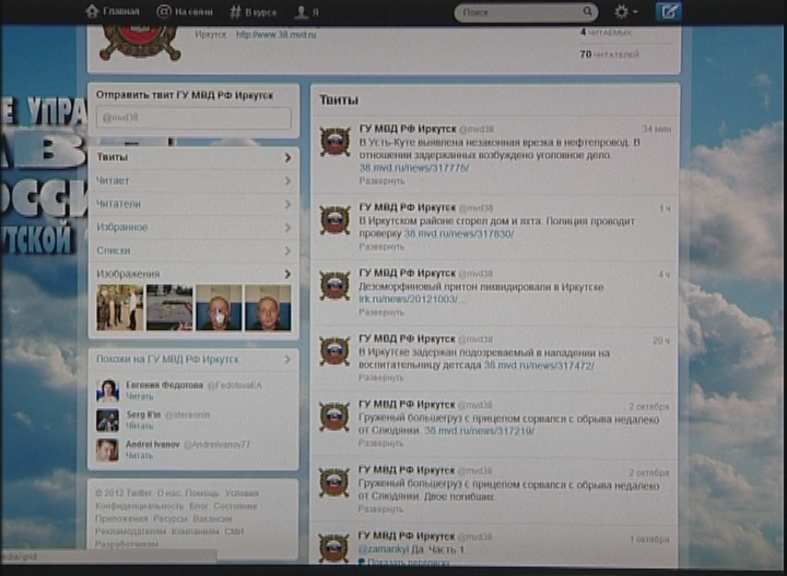Open link 38.mvd.ru/news/317778/
787x576 pixels.
coord(414,168)
